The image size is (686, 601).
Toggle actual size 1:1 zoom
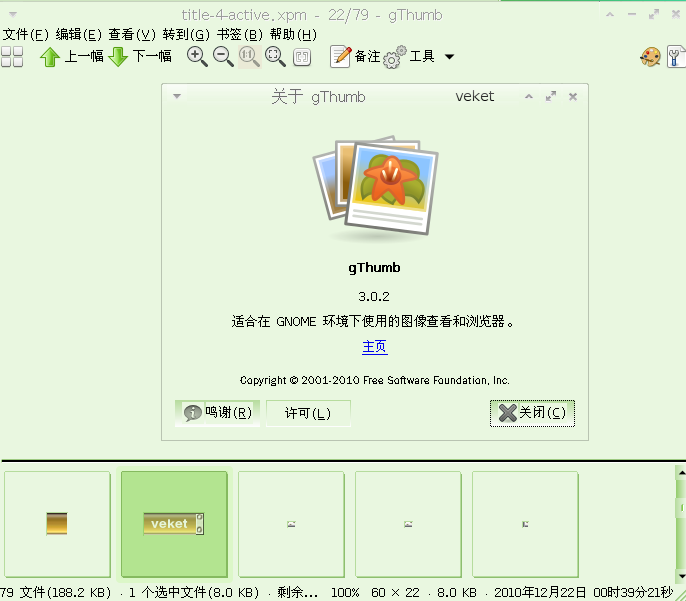[249, 56]
